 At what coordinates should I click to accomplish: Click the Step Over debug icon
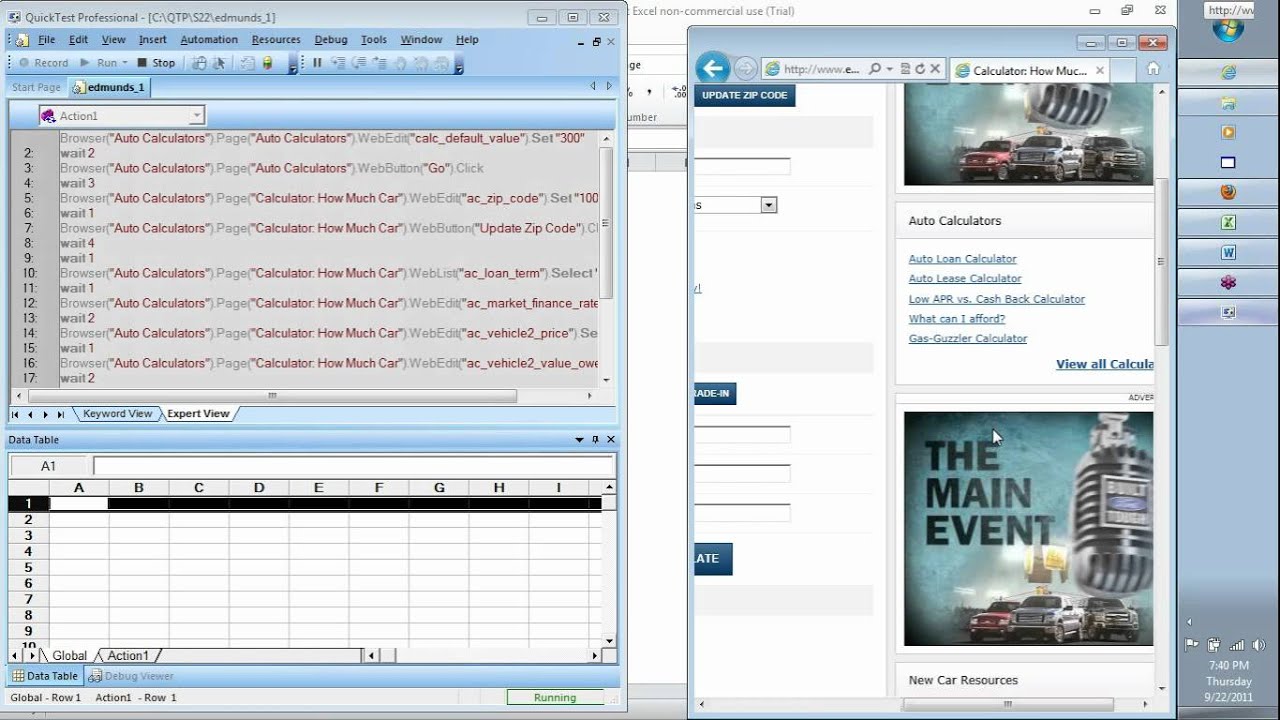(358, 63)
